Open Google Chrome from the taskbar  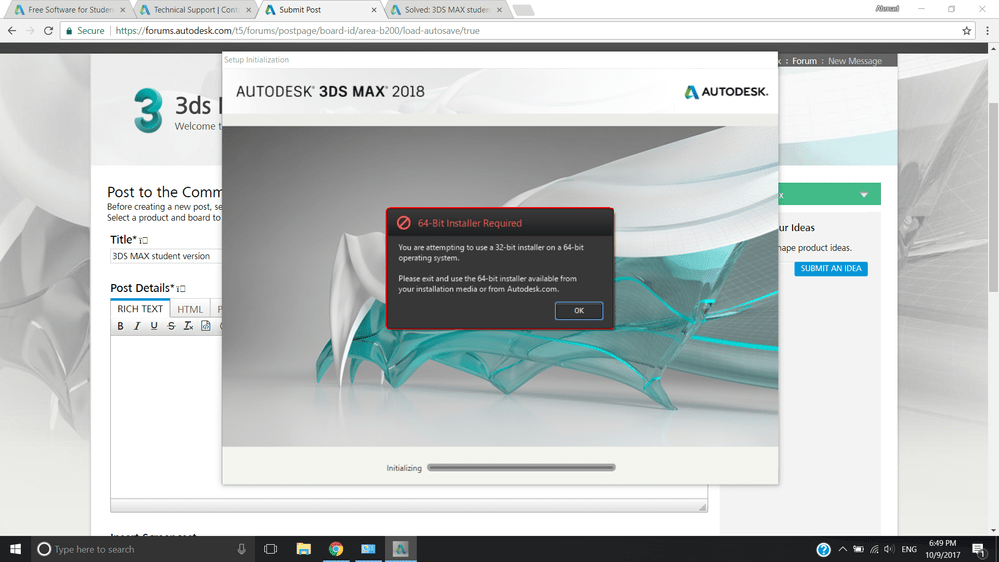tap(336, 549)
